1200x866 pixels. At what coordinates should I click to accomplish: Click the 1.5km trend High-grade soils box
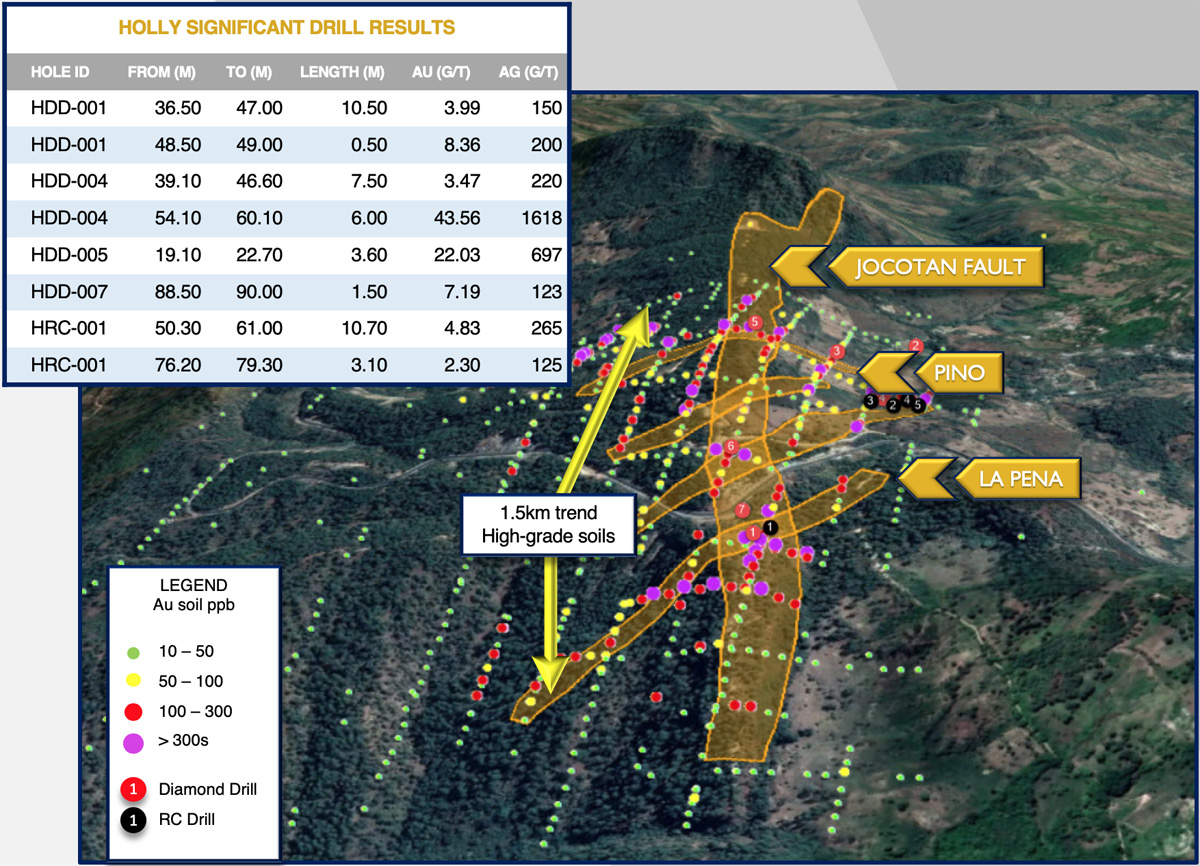(x=549, y=522)
